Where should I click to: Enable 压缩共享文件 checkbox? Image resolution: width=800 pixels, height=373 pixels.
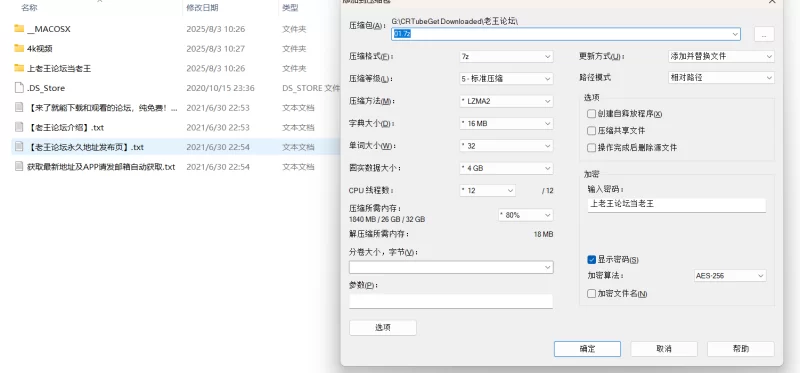(x=591, y=131)
